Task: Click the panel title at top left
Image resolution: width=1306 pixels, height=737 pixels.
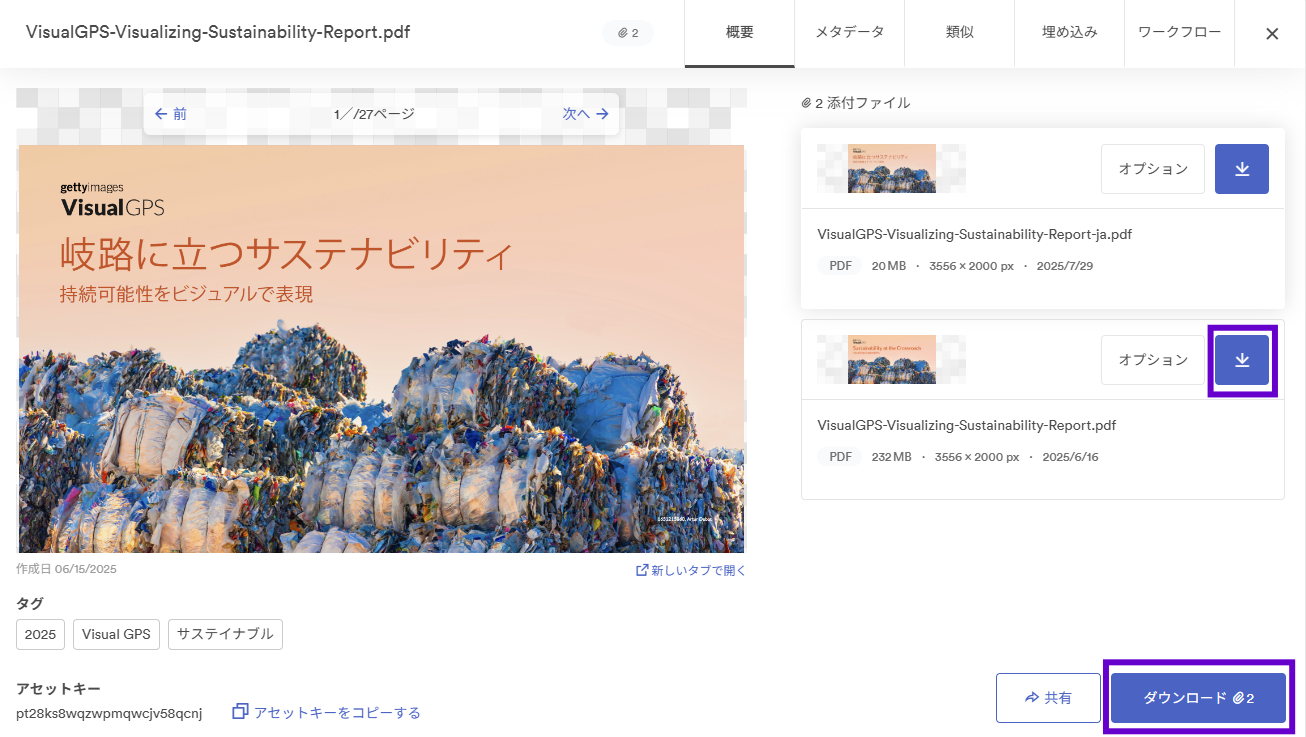Action: (x=217, y=33)
